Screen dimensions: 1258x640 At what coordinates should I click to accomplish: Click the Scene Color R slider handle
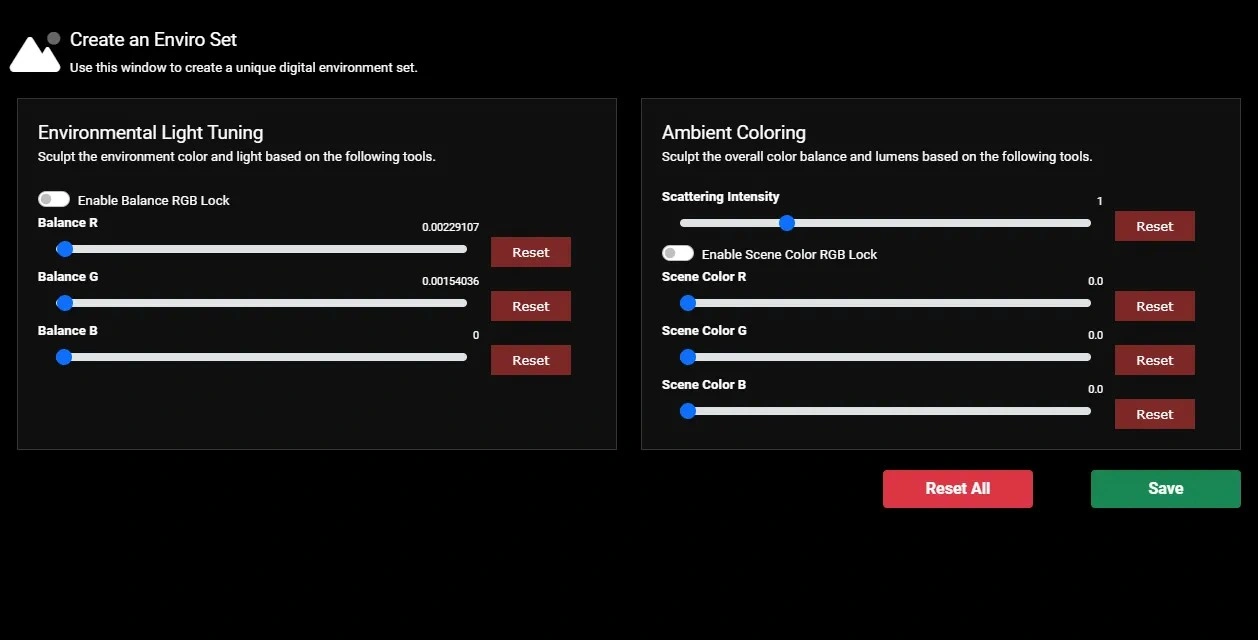pyautogui.click(x=688, y=303)
